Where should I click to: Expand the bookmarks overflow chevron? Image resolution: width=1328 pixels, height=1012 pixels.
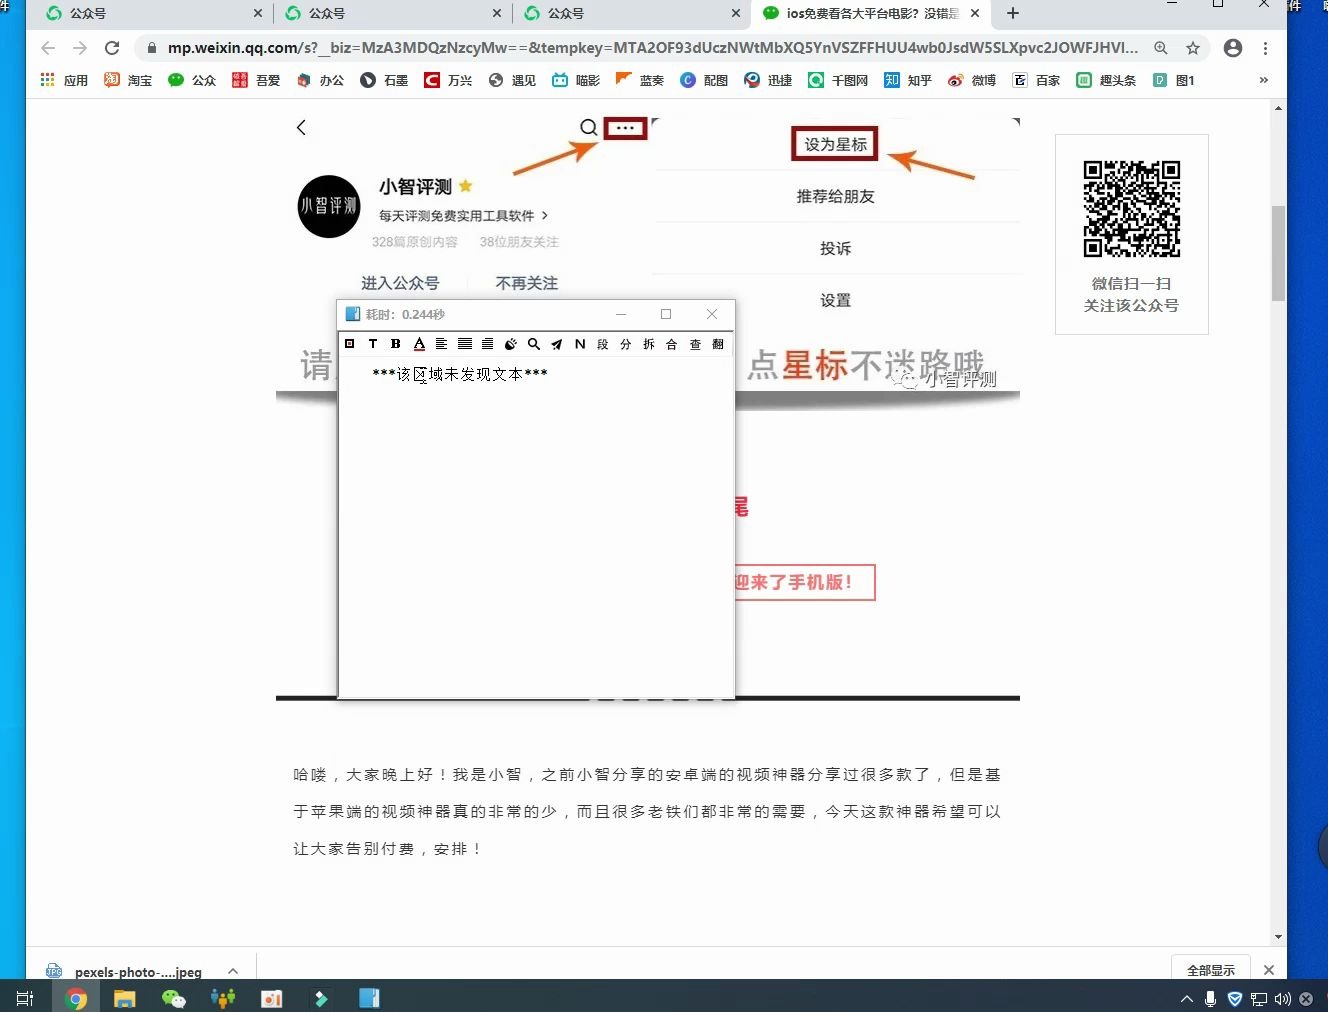pyautogui.click(x=1264, y=80)
